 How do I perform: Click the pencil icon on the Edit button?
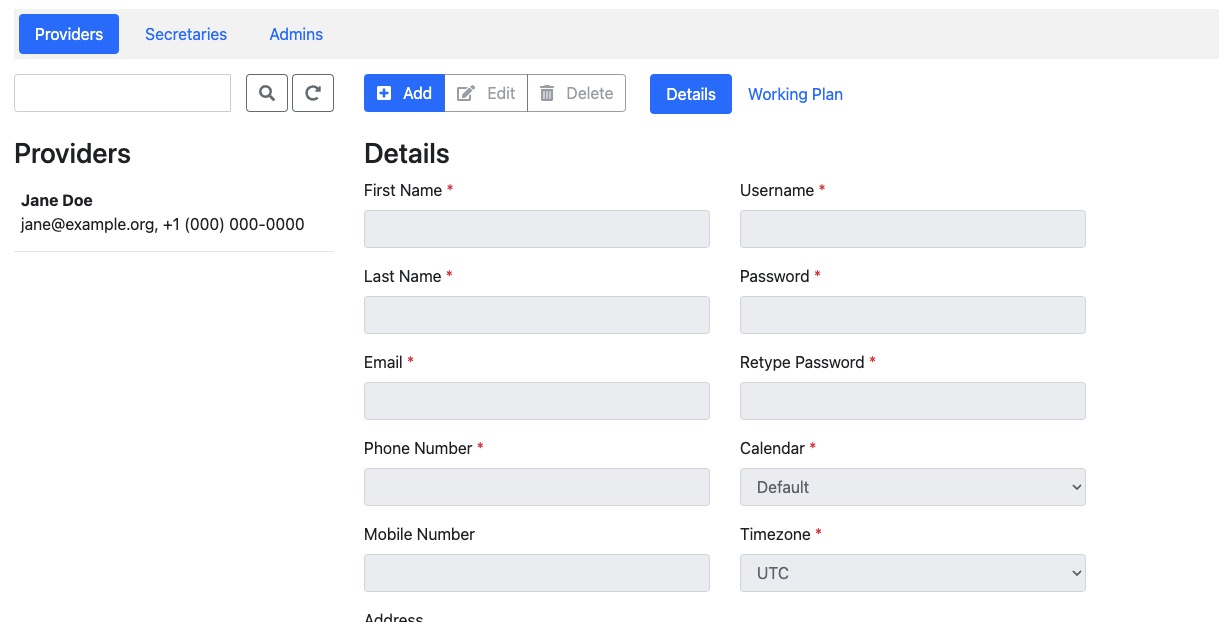(465, 92)
